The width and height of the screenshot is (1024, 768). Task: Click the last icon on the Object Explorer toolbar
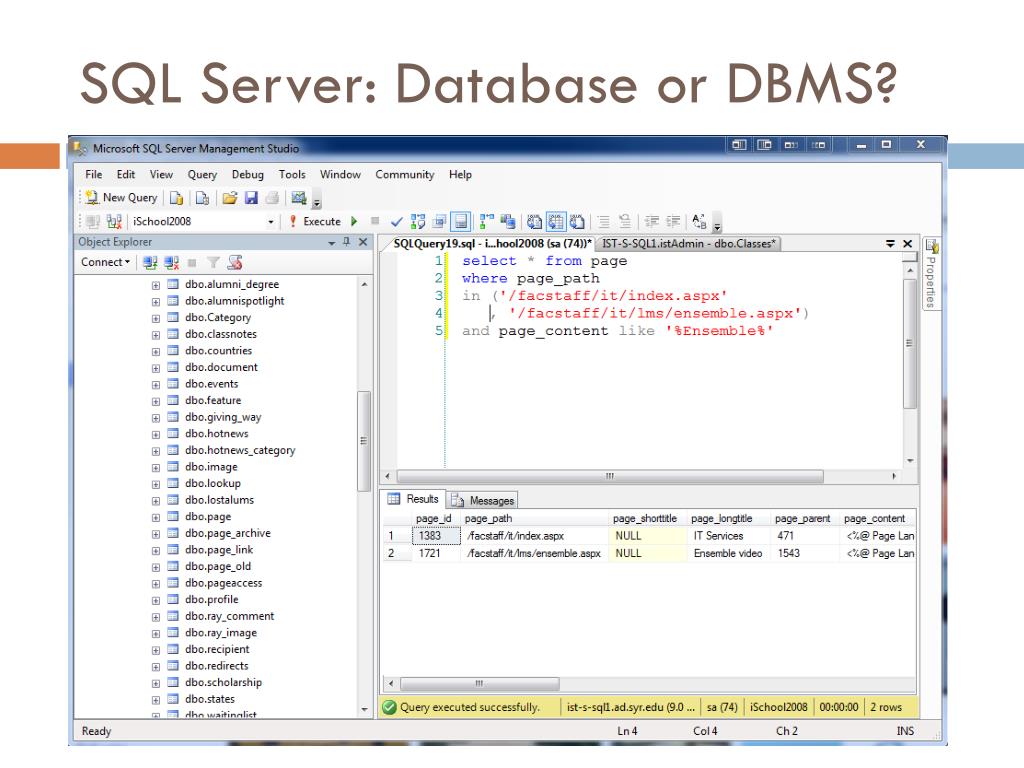point(234,263)
